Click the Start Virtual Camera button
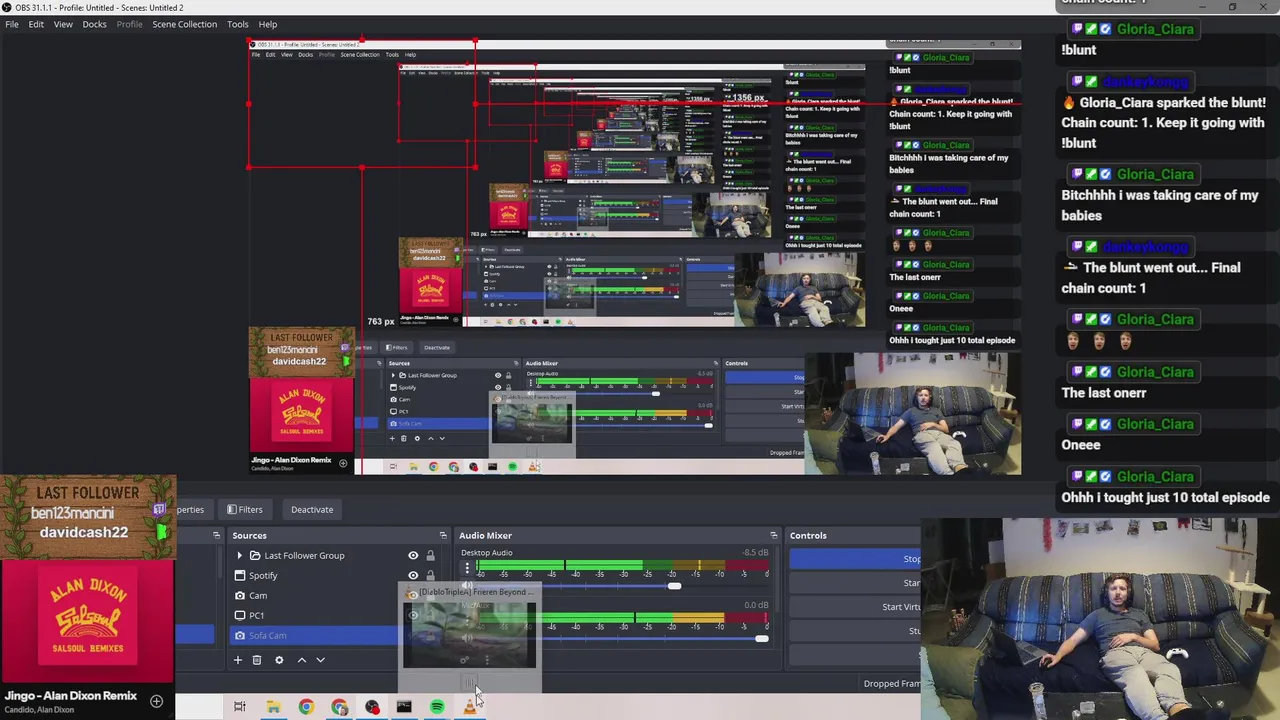Screen dimensions: 1280x720 (x=855, y=607)
